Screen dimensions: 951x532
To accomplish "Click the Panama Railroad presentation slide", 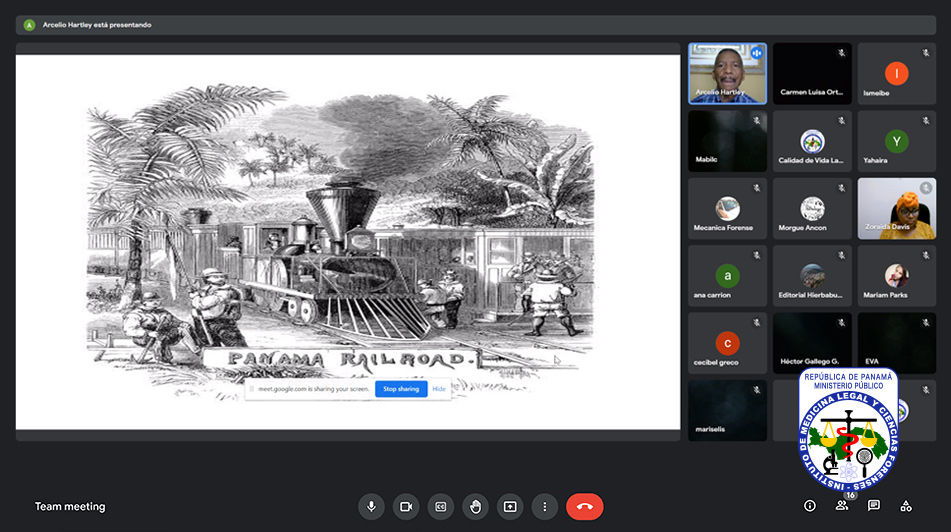I will pos(348,242).
